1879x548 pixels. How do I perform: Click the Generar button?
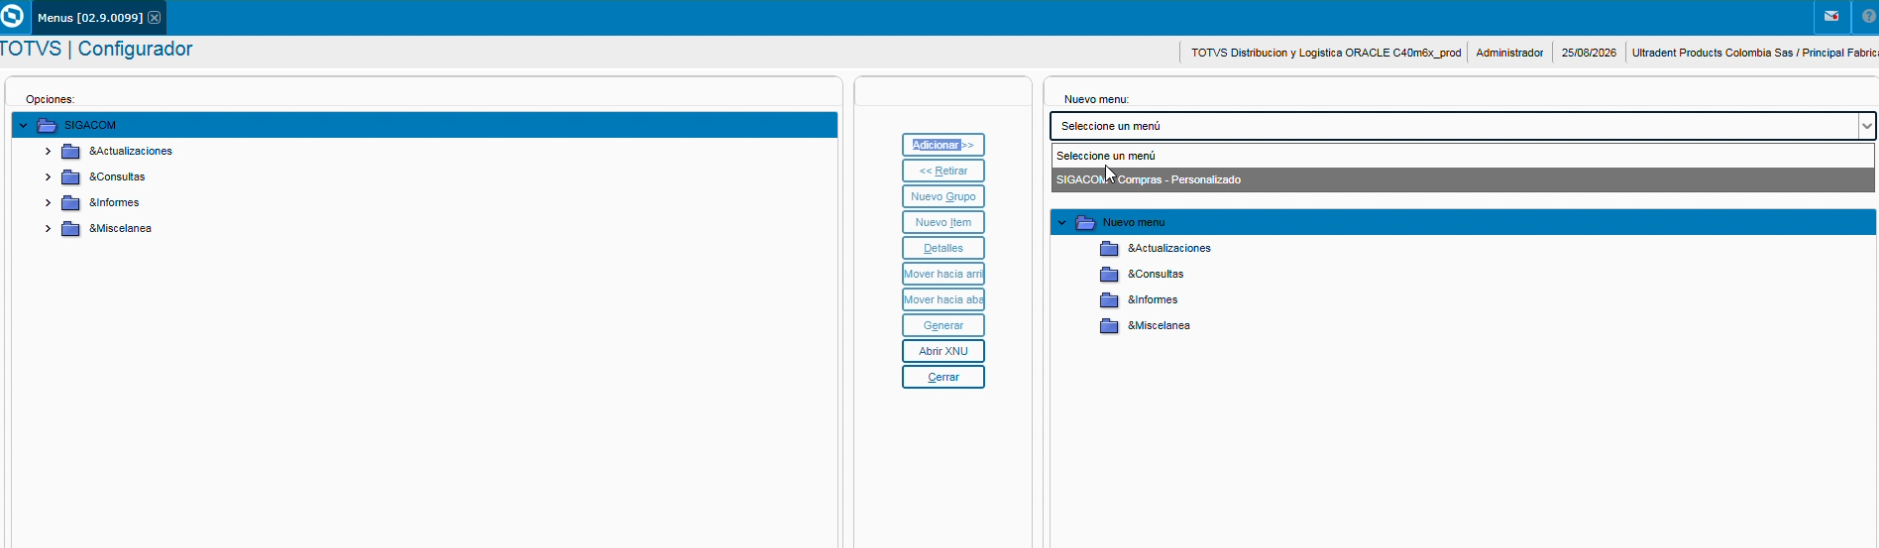tap(943, 326)
